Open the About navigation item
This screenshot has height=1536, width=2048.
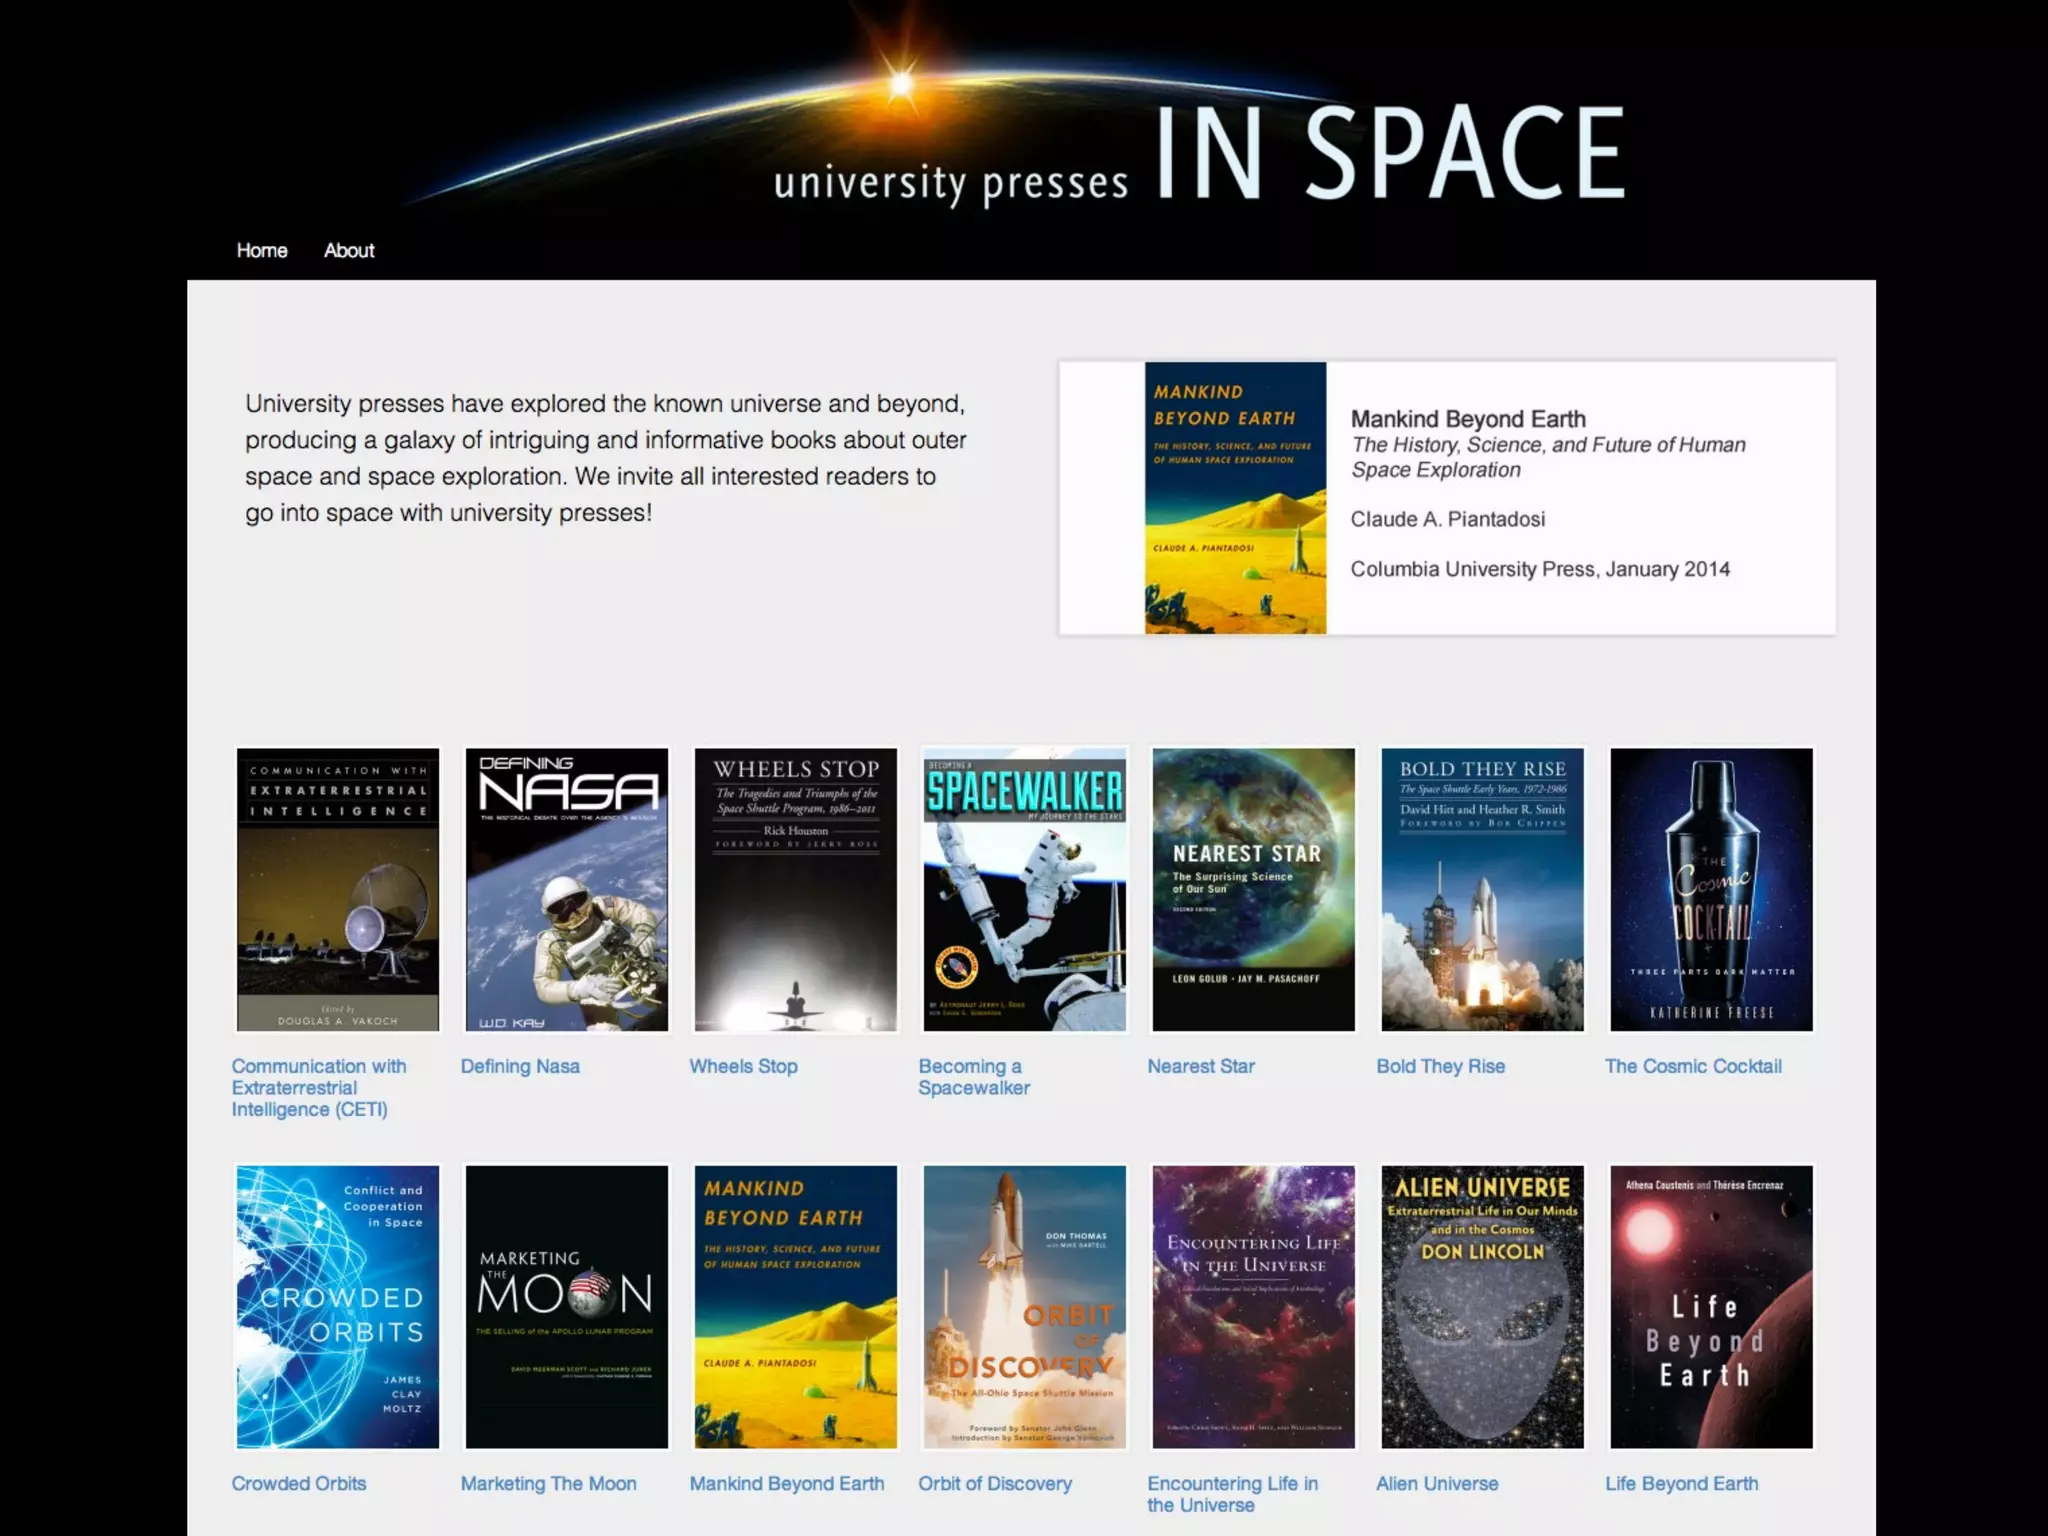click(349, 250)
